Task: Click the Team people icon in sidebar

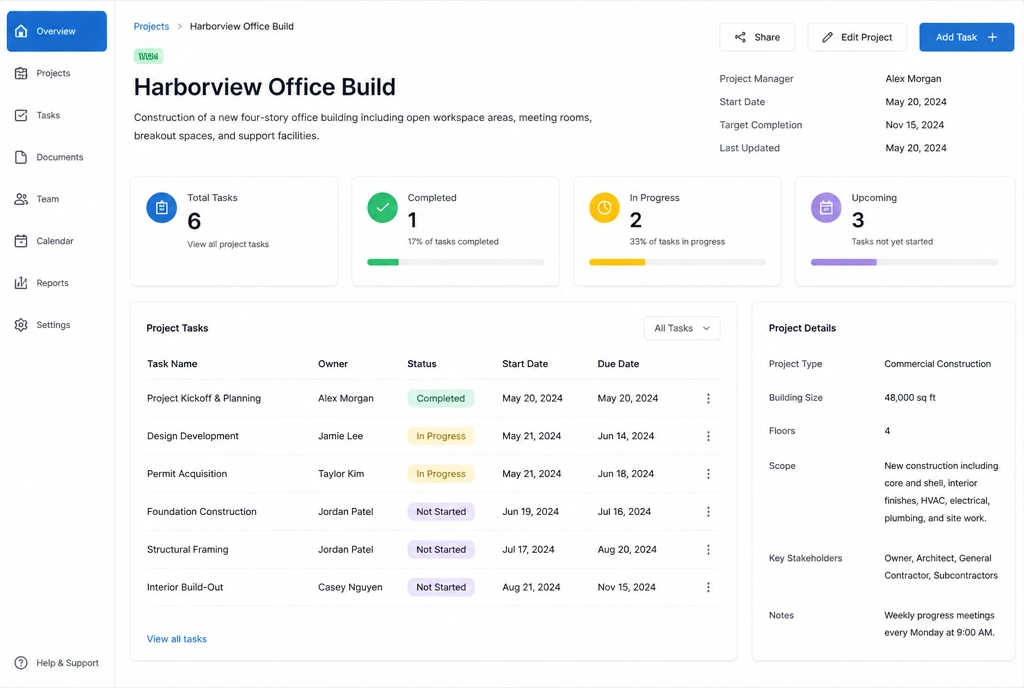Action: click(21, 199)
